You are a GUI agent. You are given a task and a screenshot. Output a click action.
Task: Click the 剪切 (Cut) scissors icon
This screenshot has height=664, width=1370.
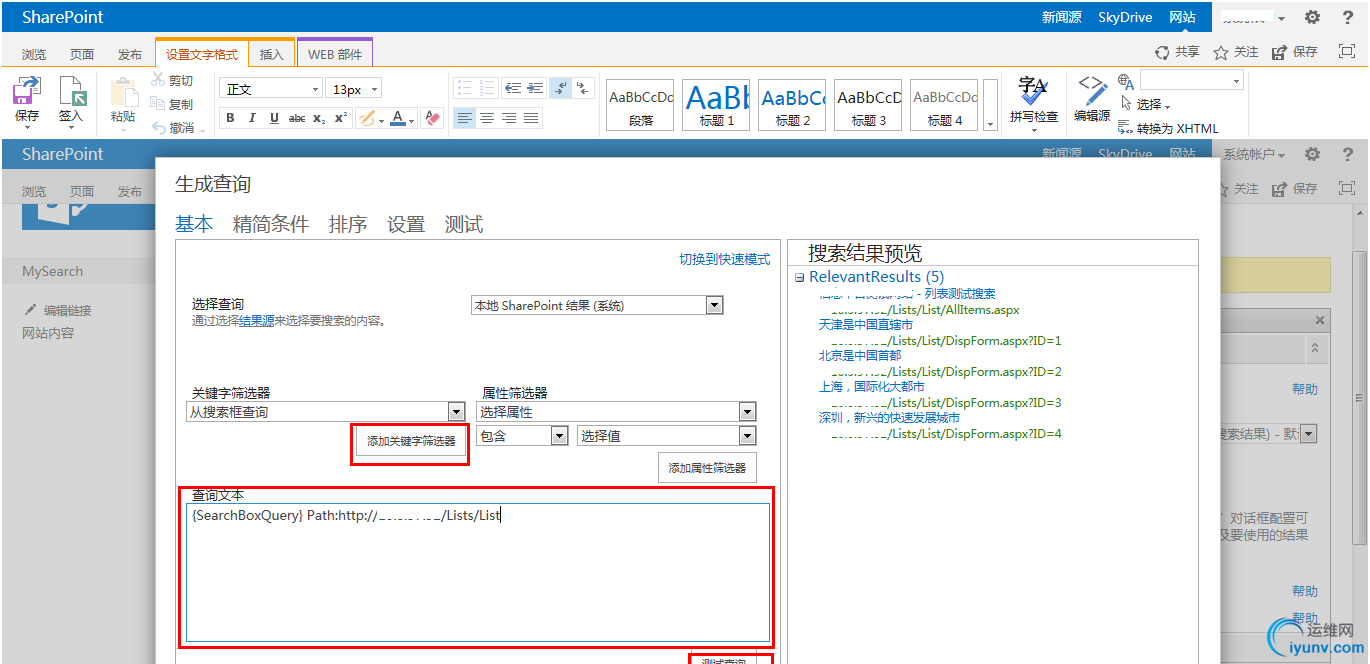coord(158,81)
